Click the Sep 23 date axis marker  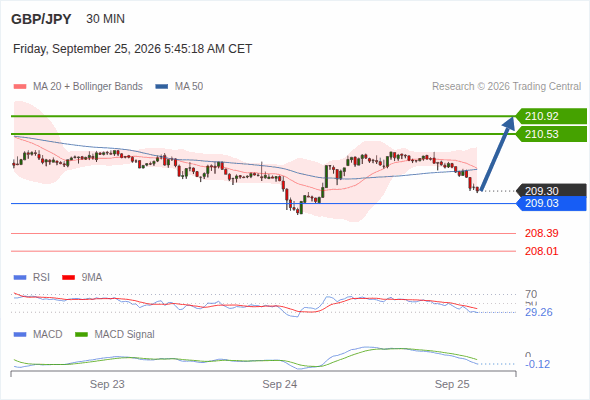[x=107, y=384]
